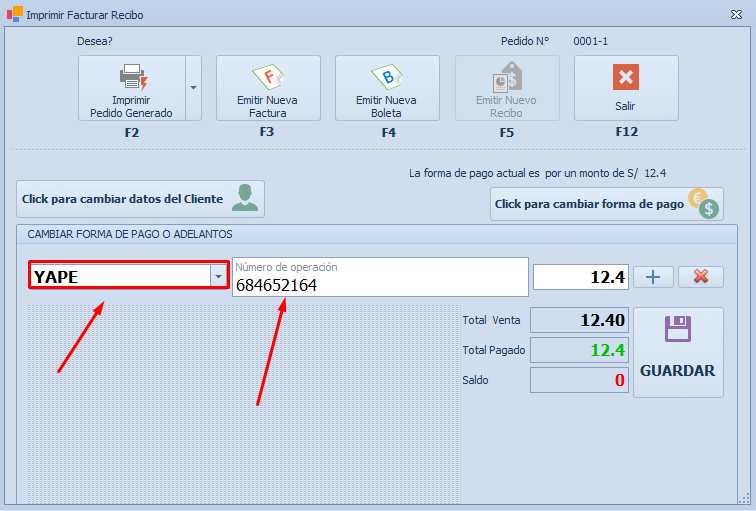Click the Saldo value 0
The width and height of the screenshot is (756, 511).
click(x=579, y=380)
